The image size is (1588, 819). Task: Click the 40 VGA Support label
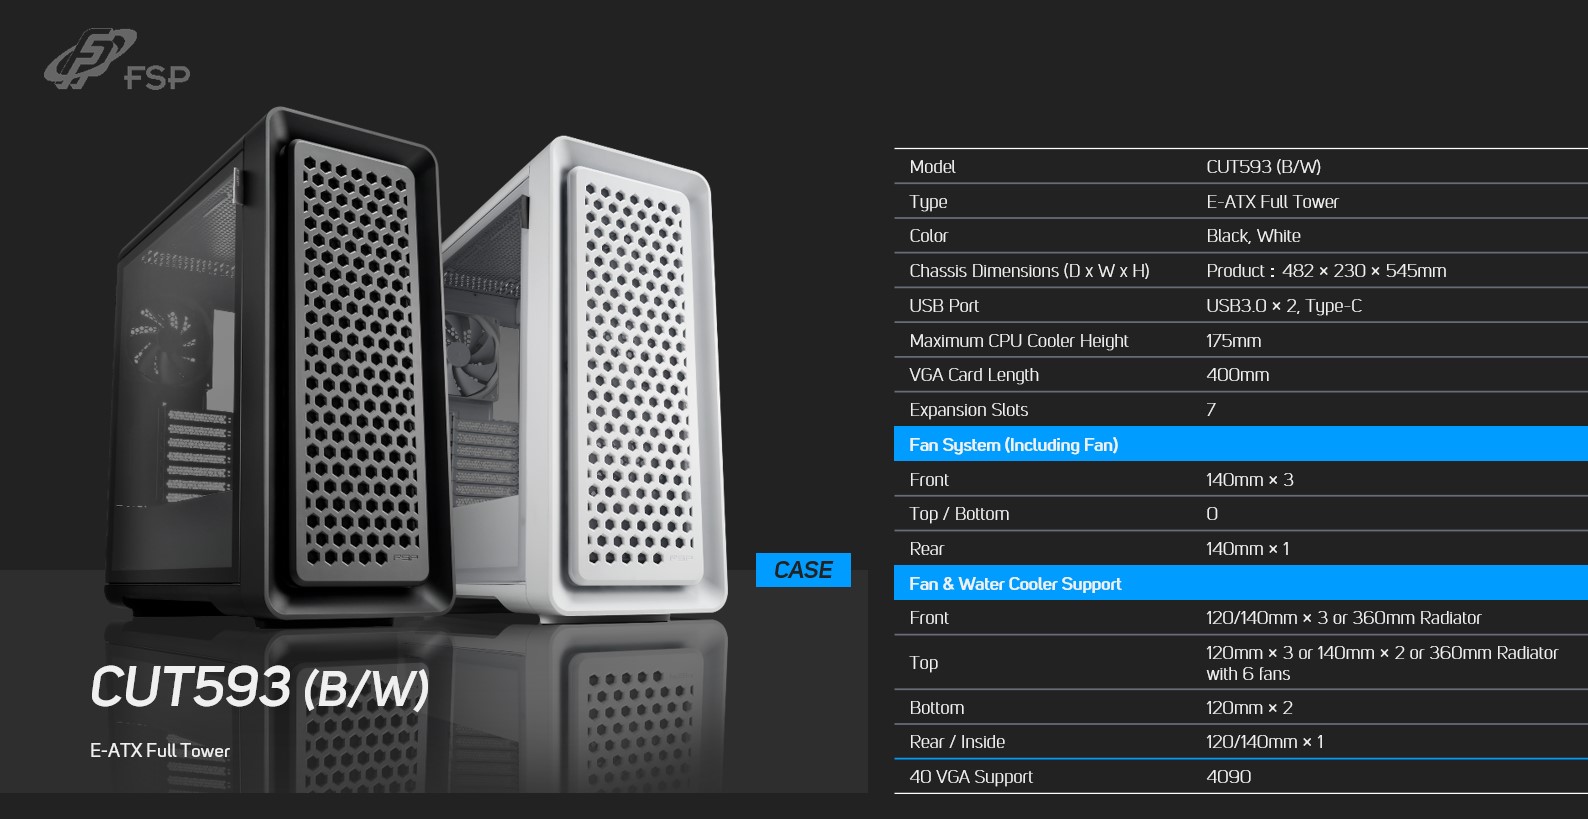click(x=970, y=777)
